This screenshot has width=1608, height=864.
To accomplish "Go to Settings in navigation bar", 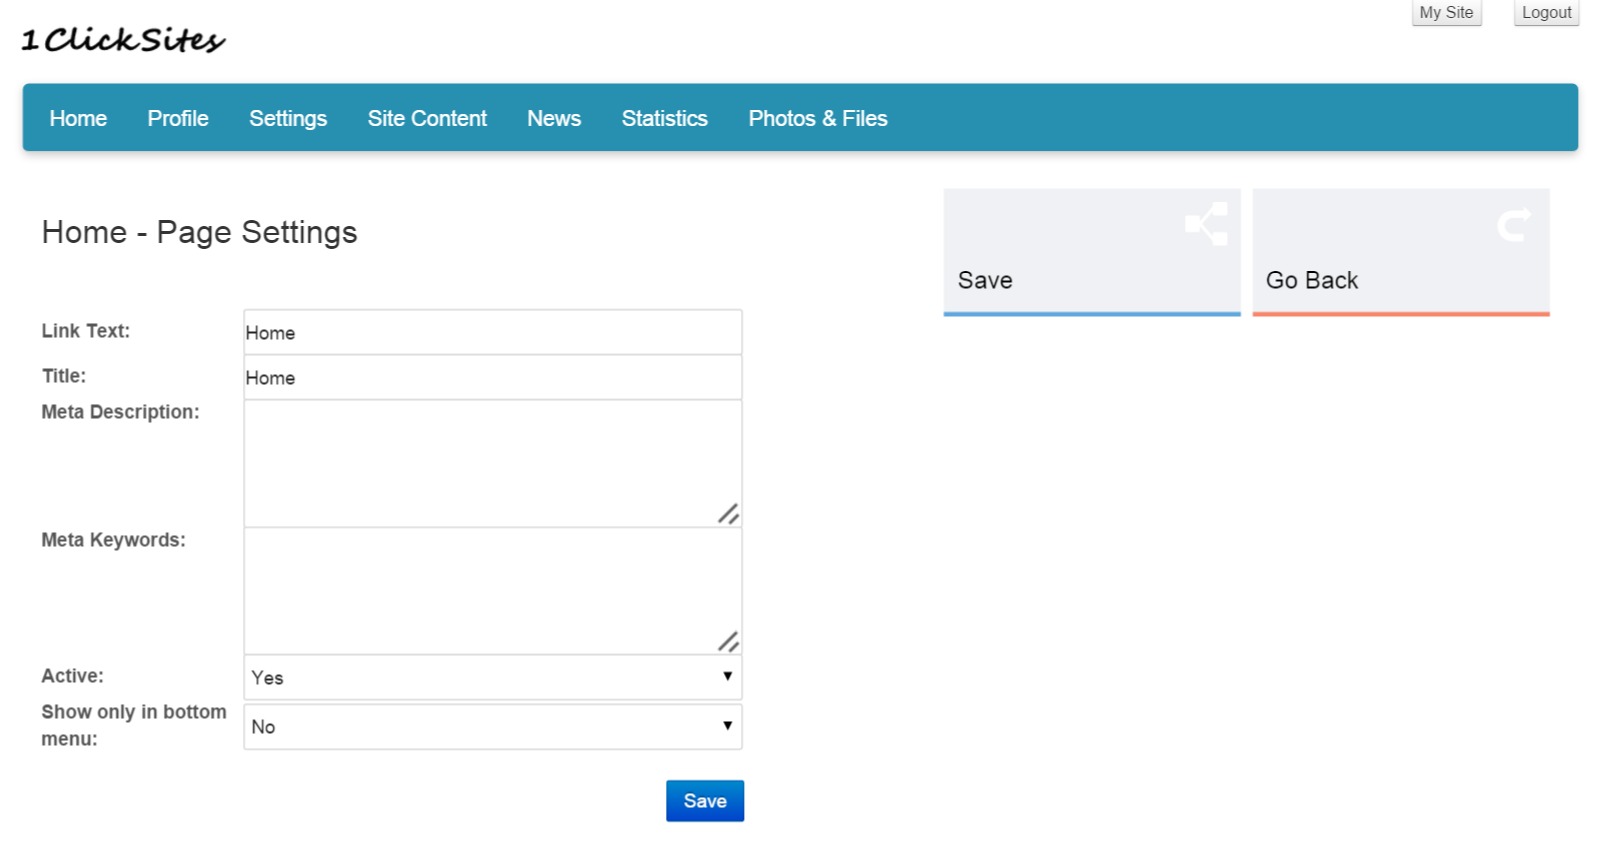I will pos(288,118).
